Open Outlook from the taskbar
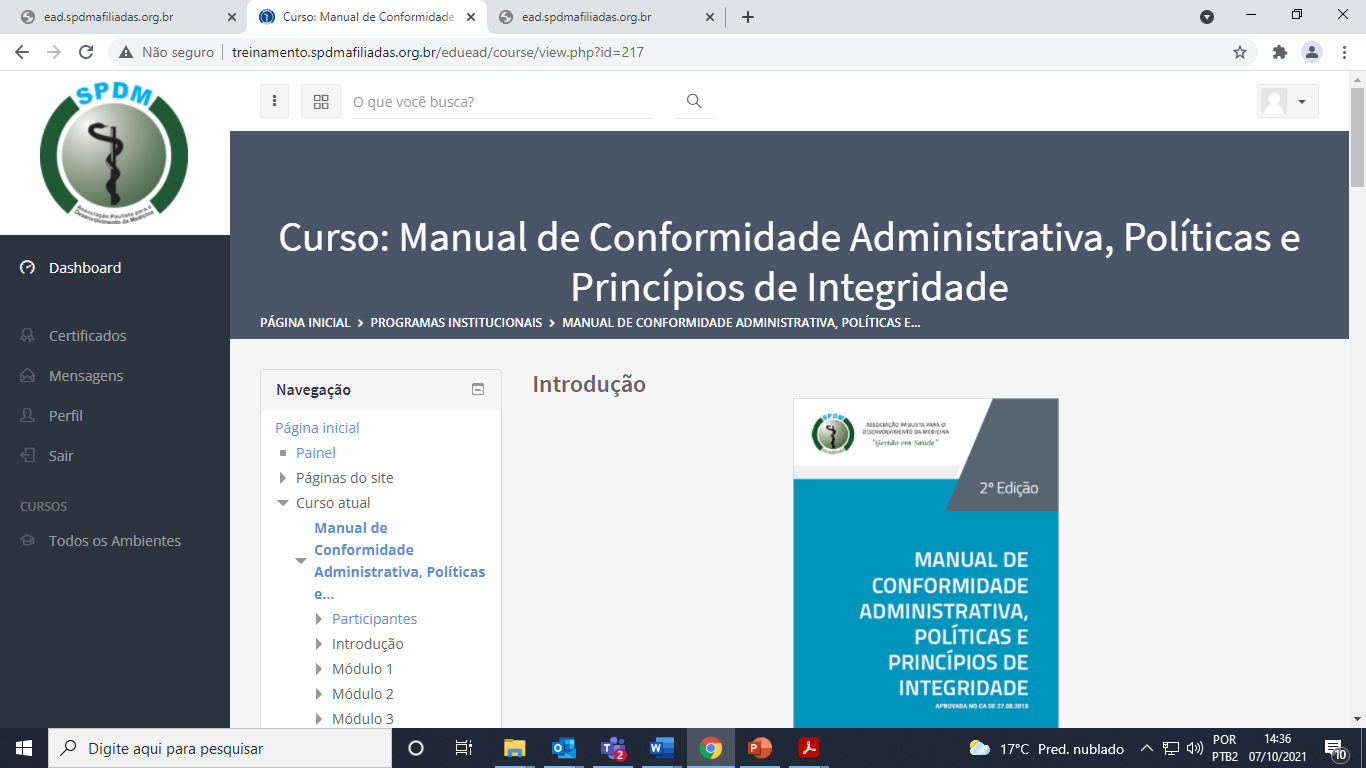The image size is (1366, 768). click(x=563, y=748)
